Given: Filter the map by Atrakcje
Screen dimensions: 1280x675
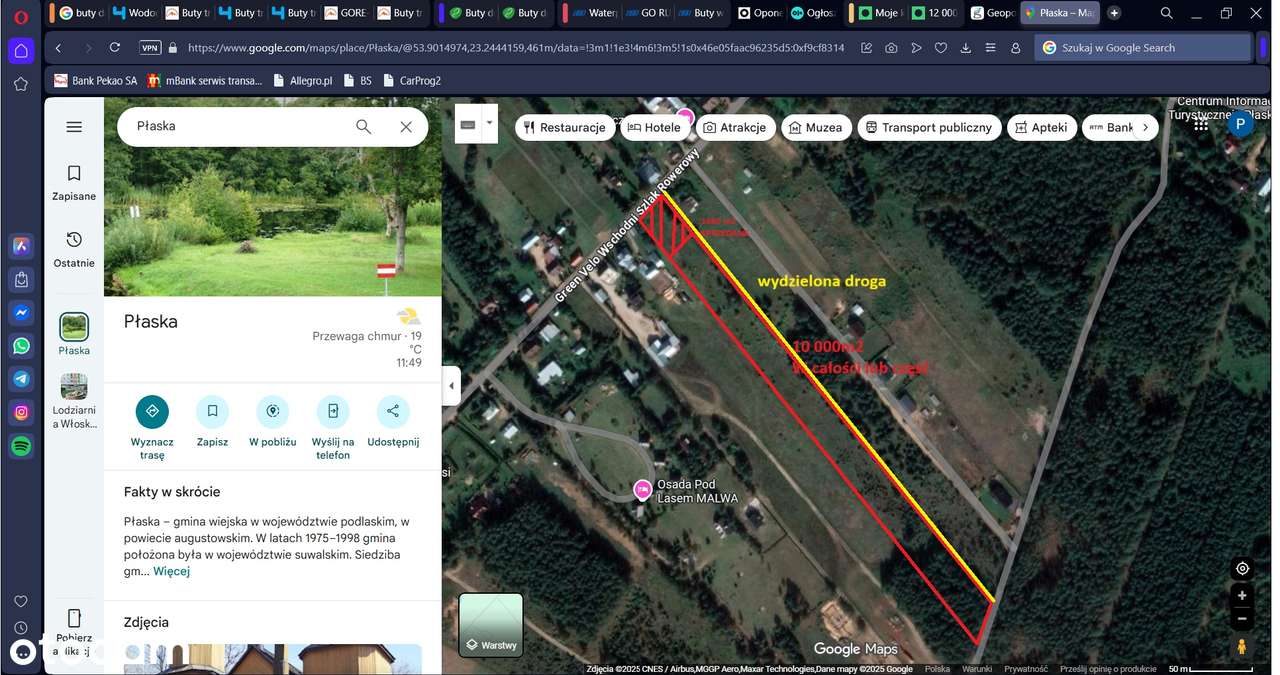Looking at the screenshot, I should 735,127.
